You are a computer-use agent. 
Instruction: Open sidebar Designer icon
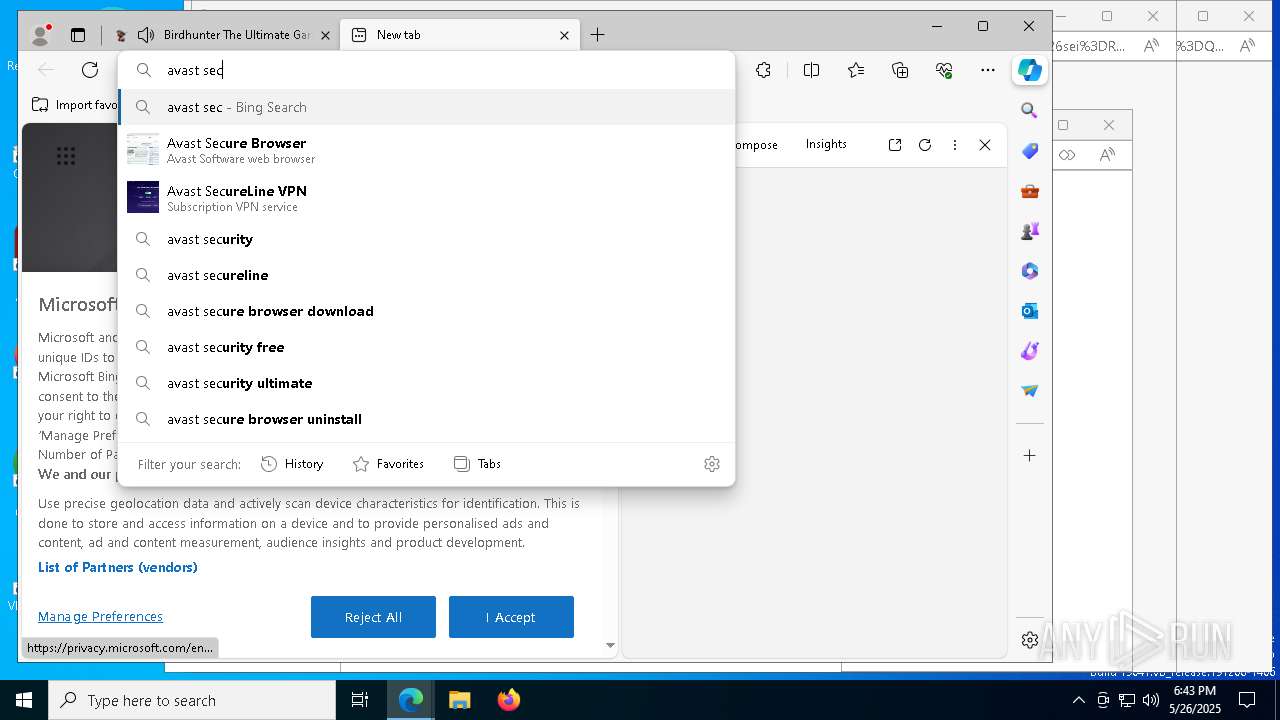1029,351
